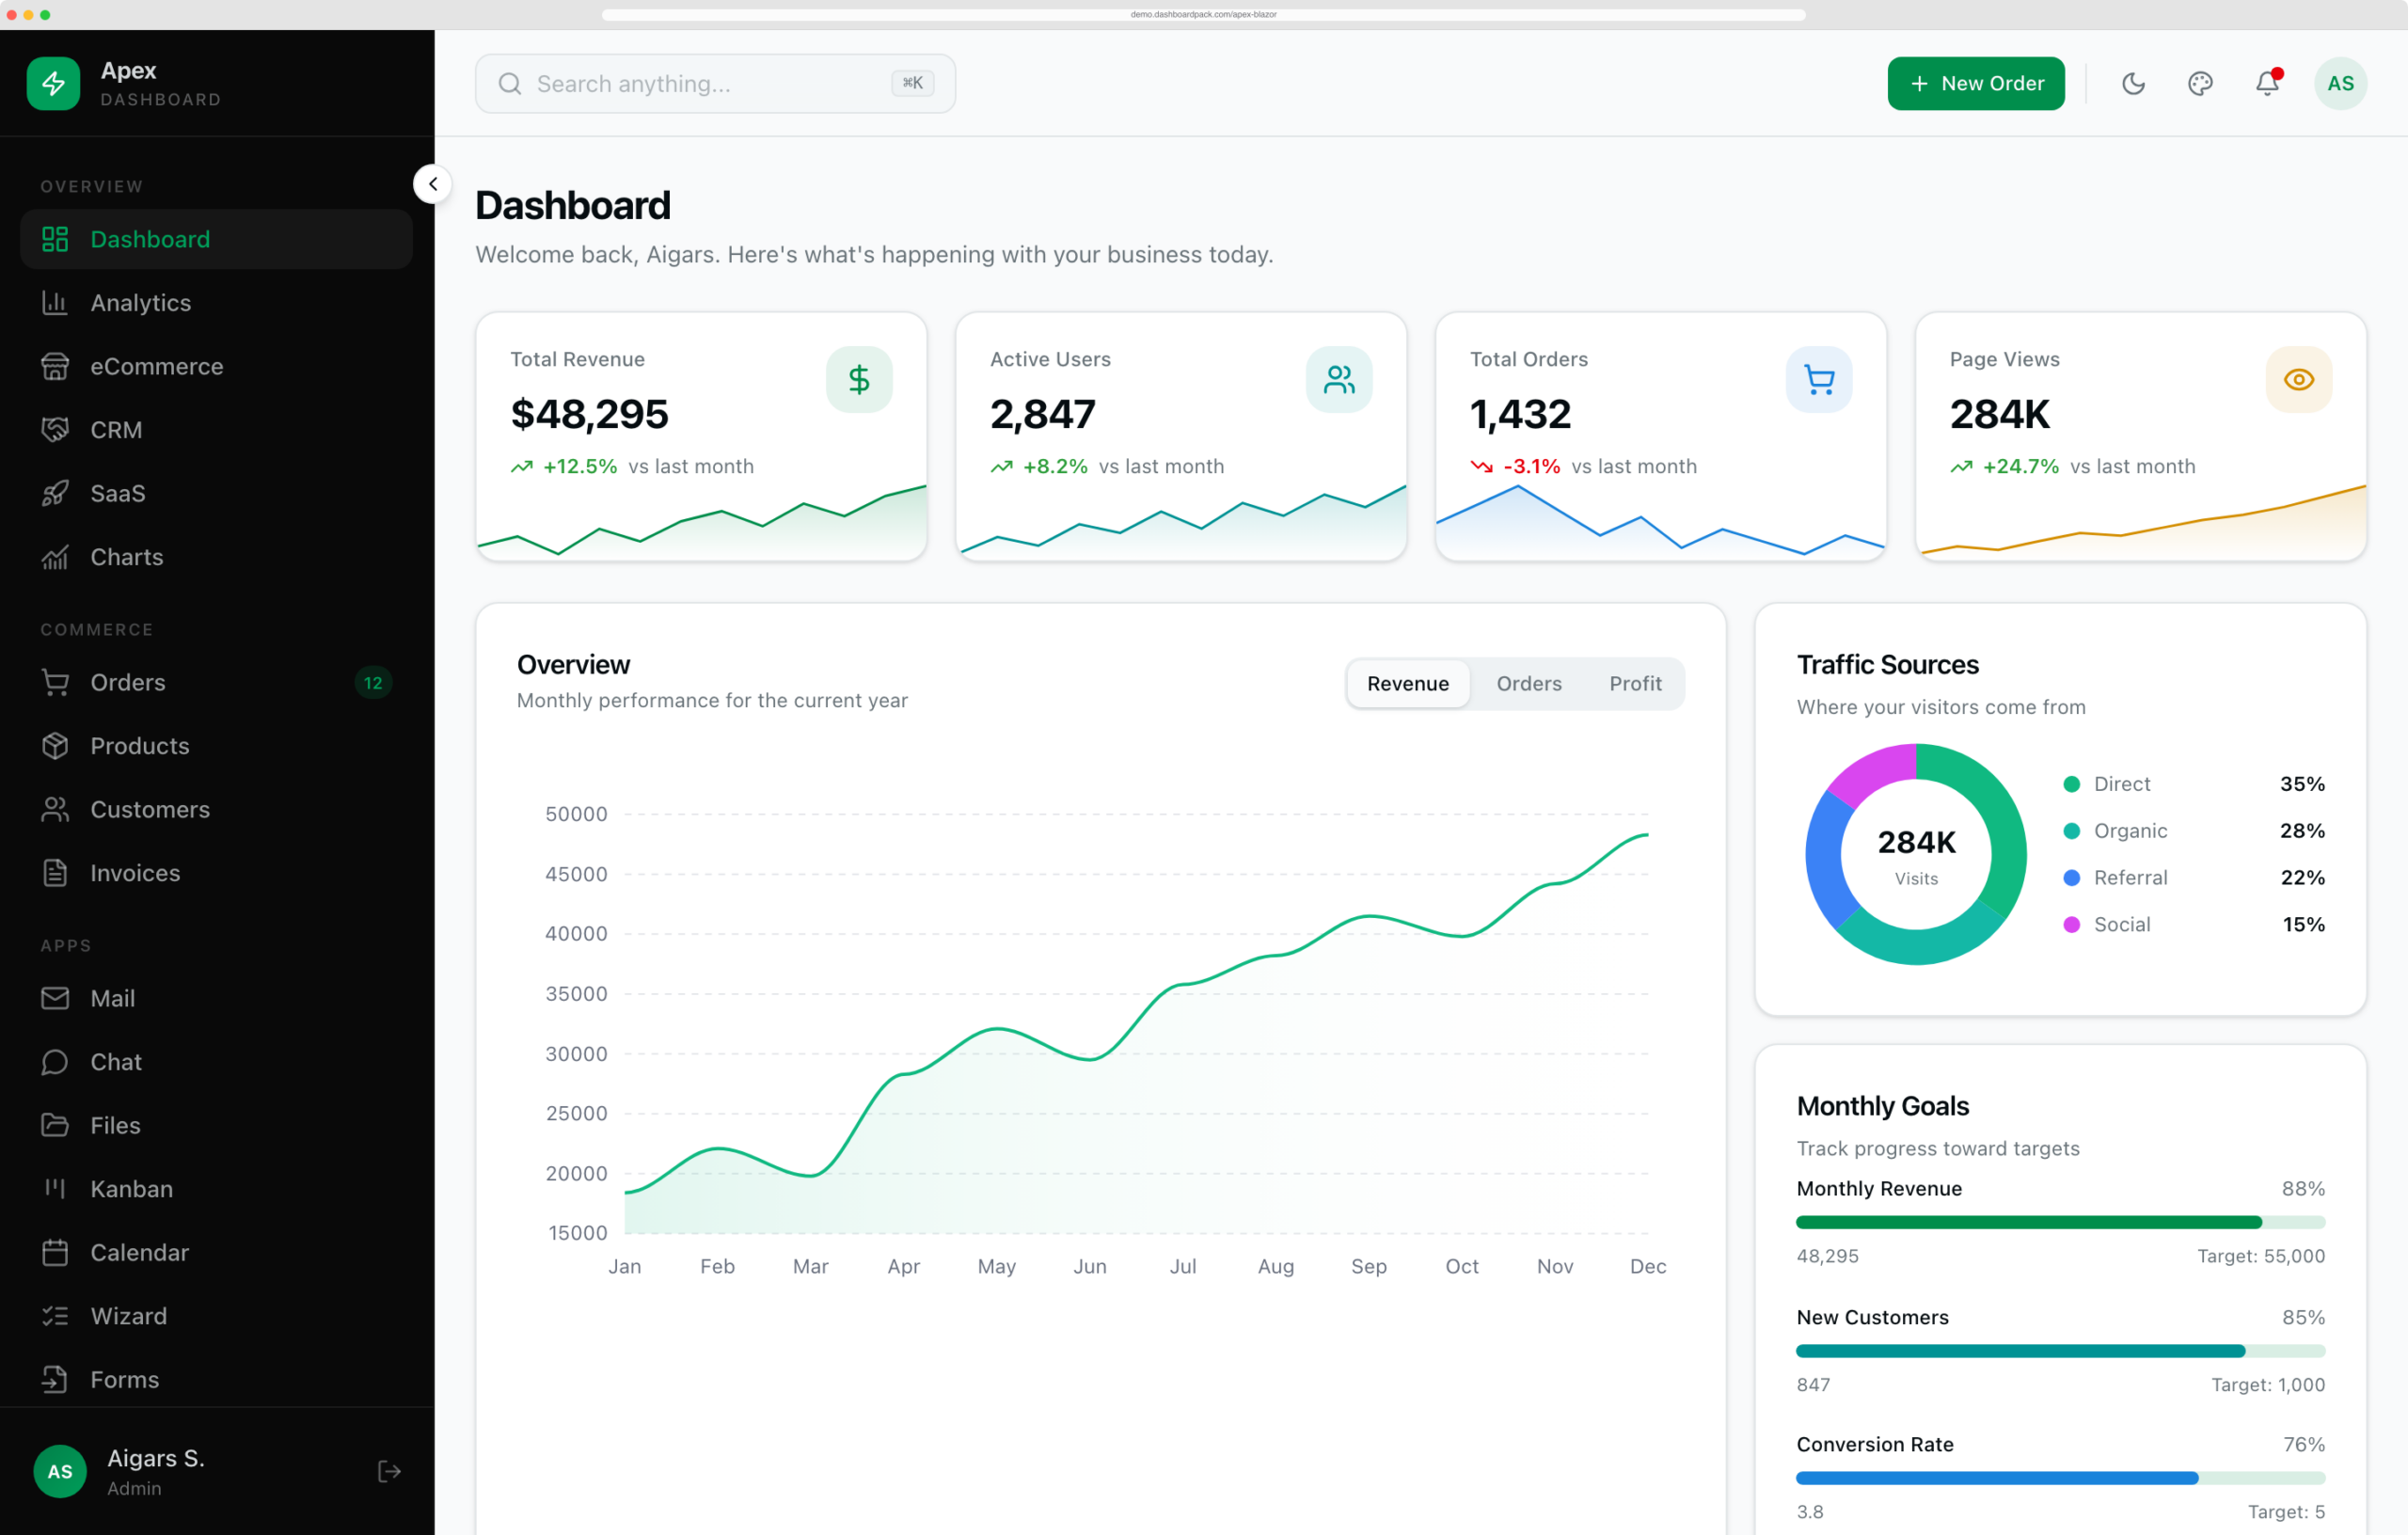Click the eye icon on Page Views

[2299, 379]
